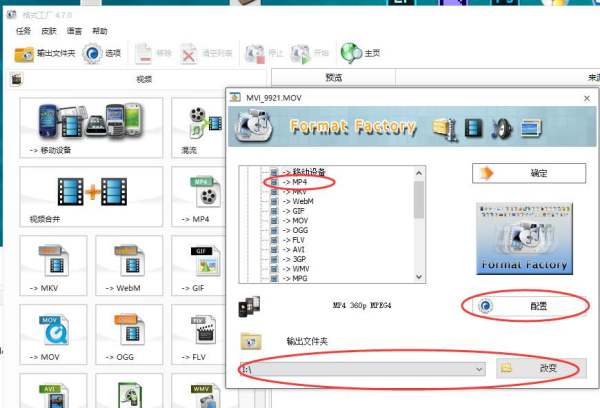Image resolution: width=600 pixels, height=408 pixels.
Task: Click the picture icon in dialog banner
Action: click(x=532, y=129)
